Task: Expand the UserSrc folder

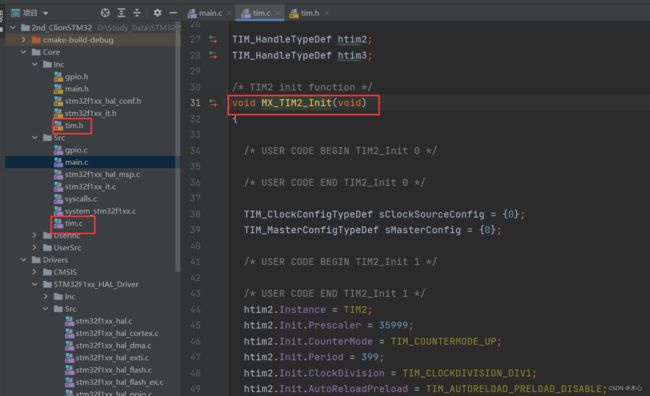Action: point(35,248)
